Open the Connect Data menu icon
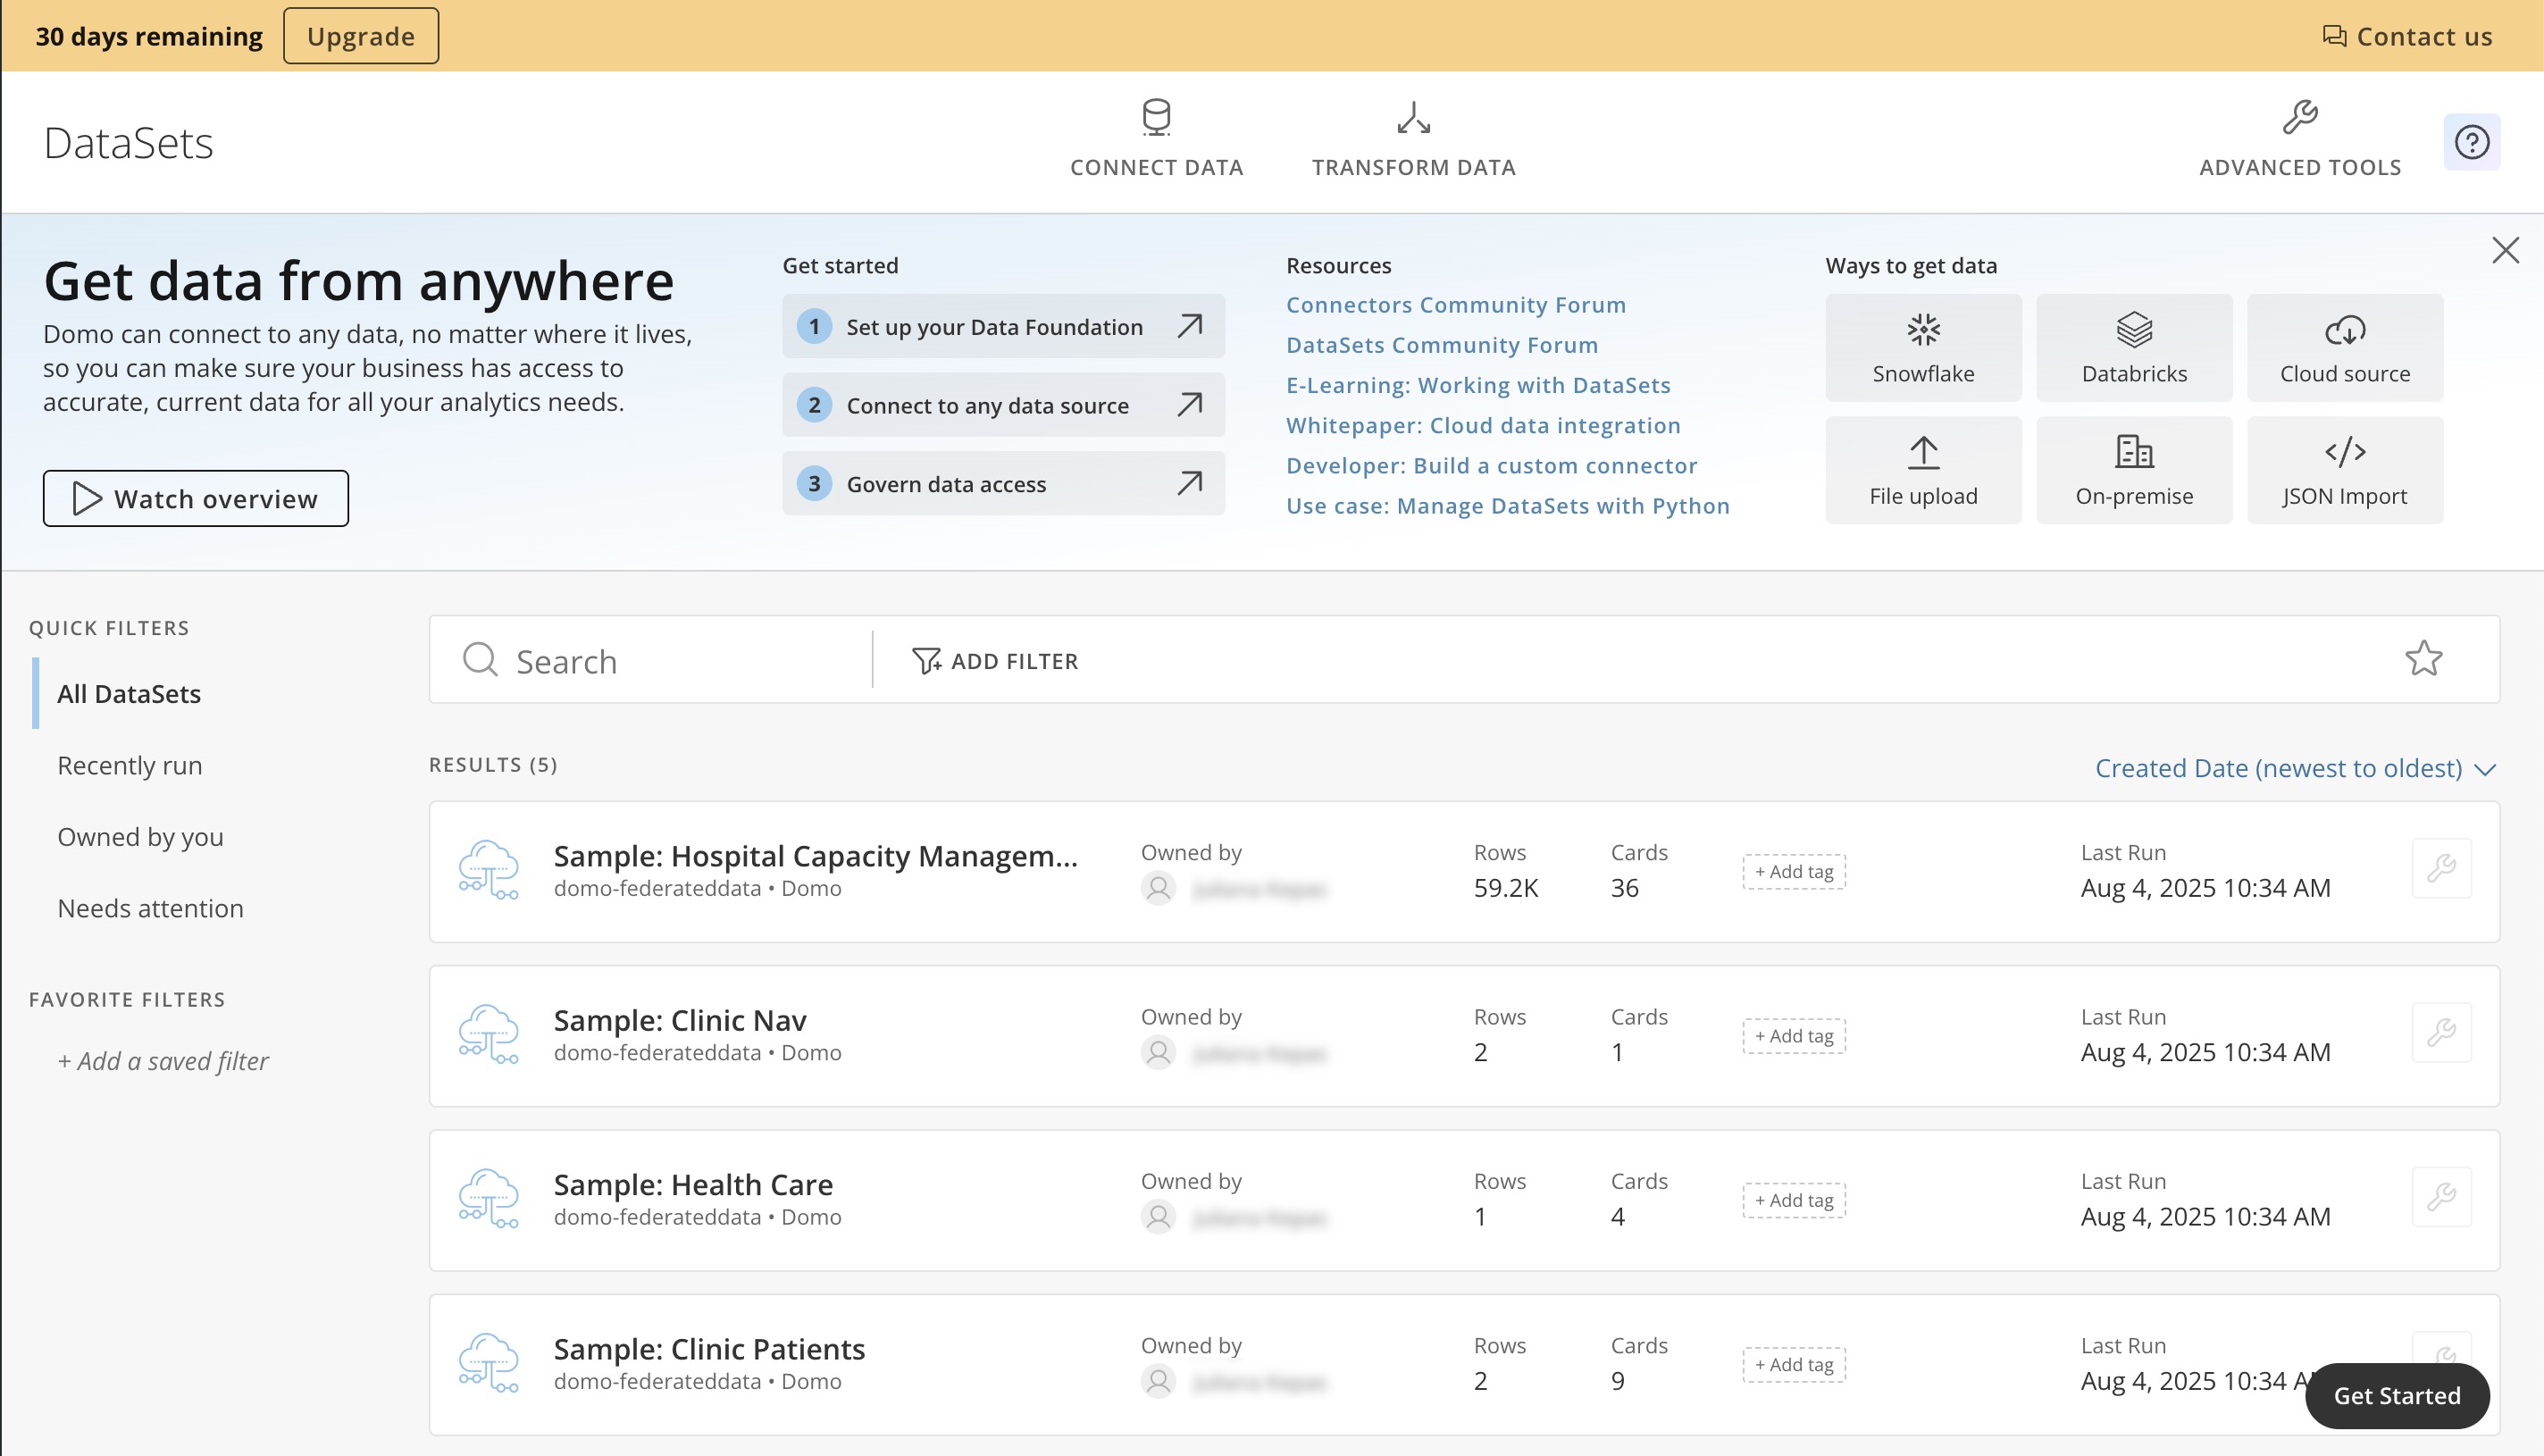The height and width of the screenshot is (1456, 2544). [1156, 118]
